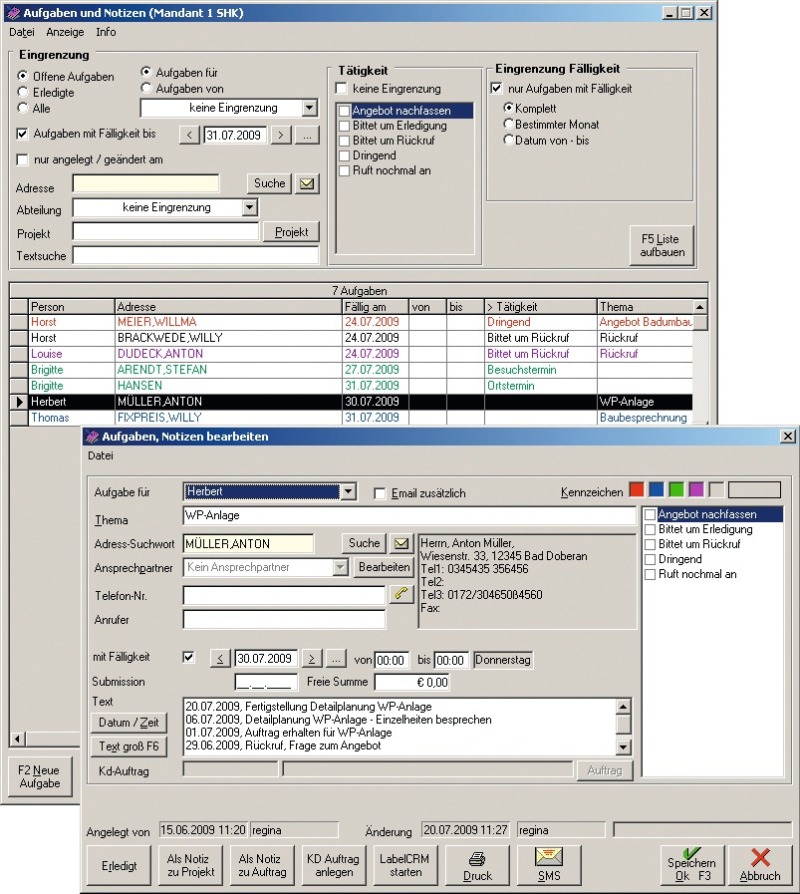
Task: Save with Speichern Ok F3 button
Action: tap(691, 865)
